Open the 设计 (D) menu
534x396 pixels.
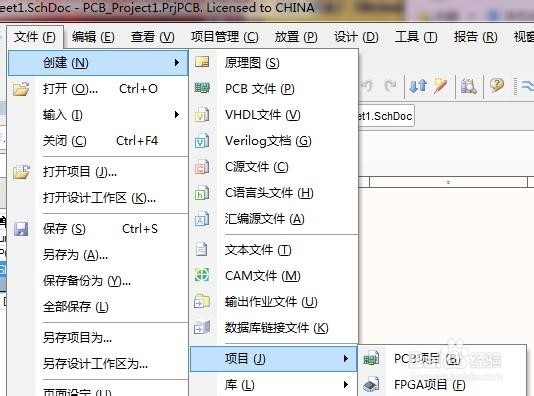pos(356,37)
